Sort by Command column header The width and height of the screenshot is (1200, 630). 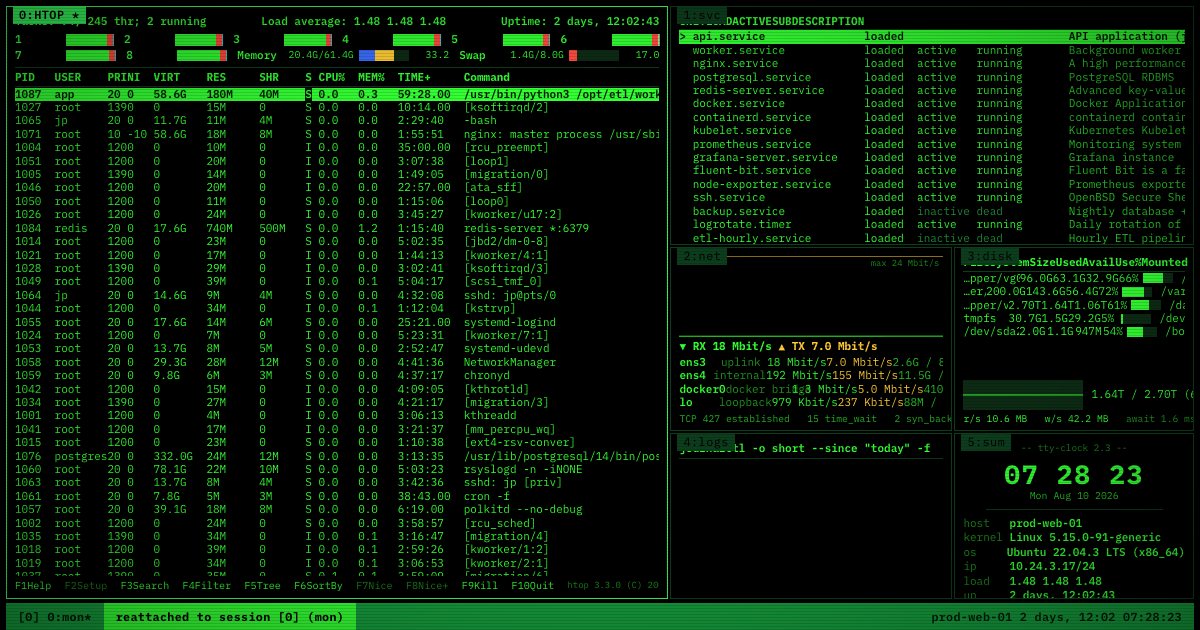(487, 77)
